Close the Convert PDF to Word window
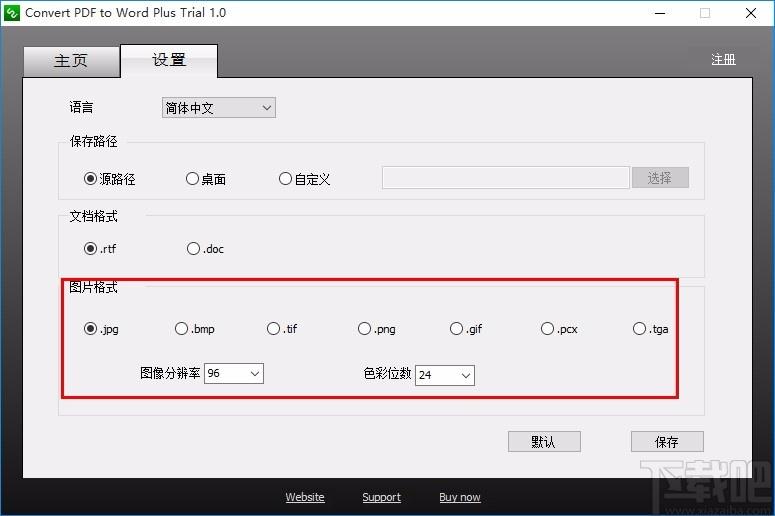 pos(751,13)
